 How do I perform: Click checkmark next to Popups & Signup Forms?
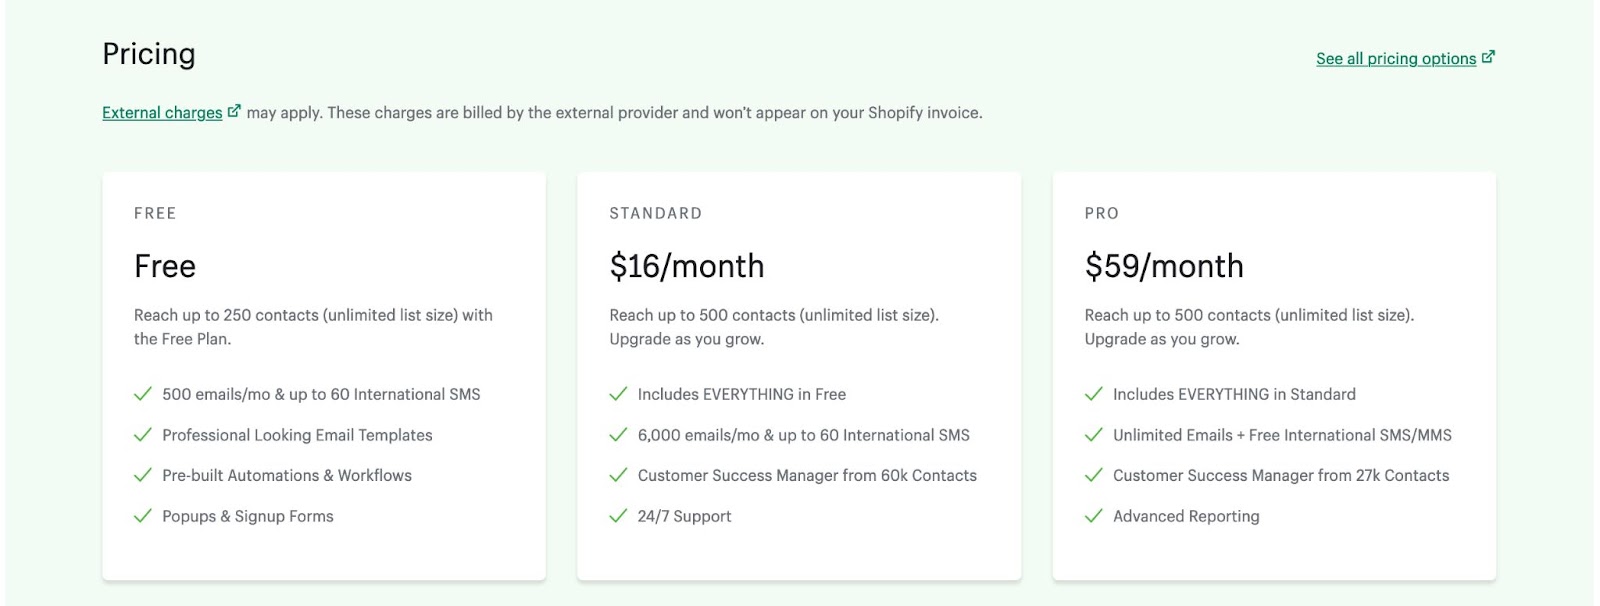tap(143, 516)
